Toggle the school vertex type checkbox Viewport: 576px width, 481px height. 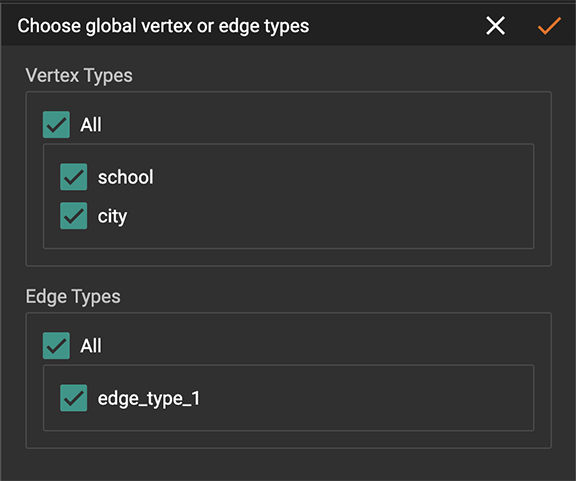coord(73,177)
